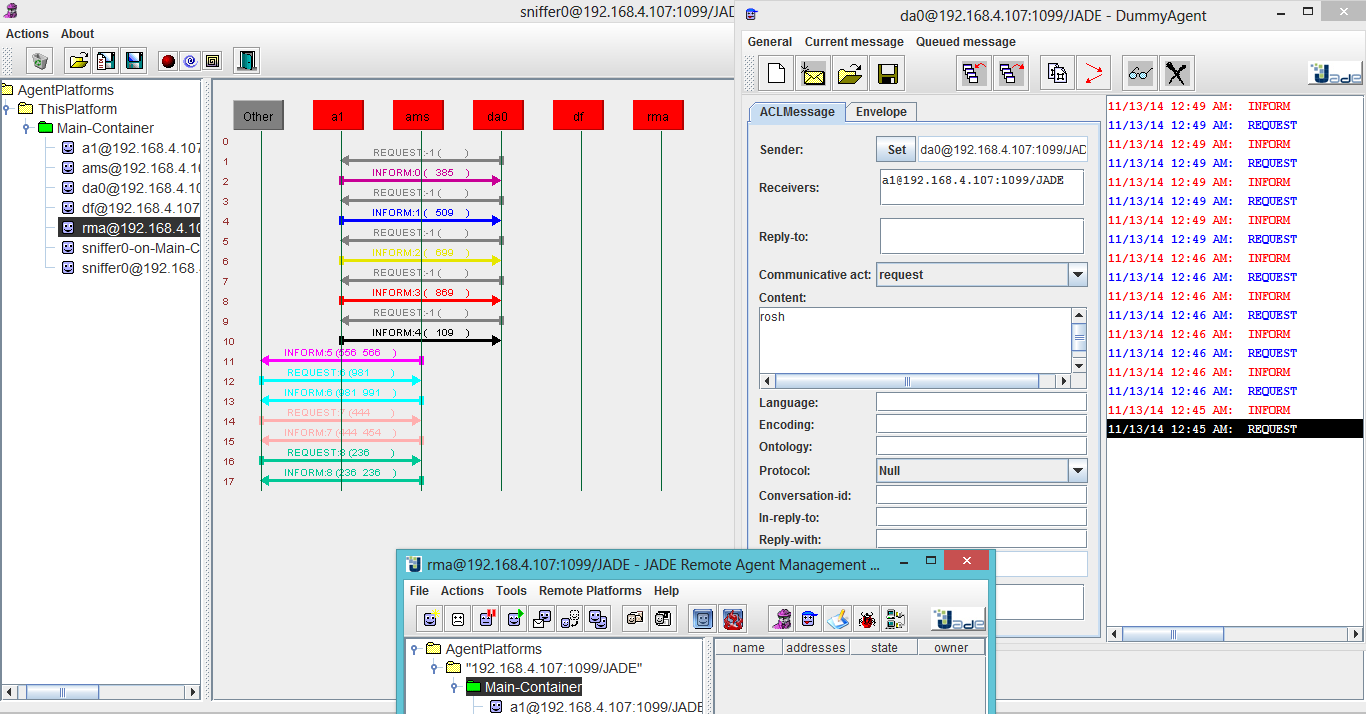This screenshot has height=714, width=1366.
Task: Click the start new agent icon in RMA
Action: tap(430, 619)
